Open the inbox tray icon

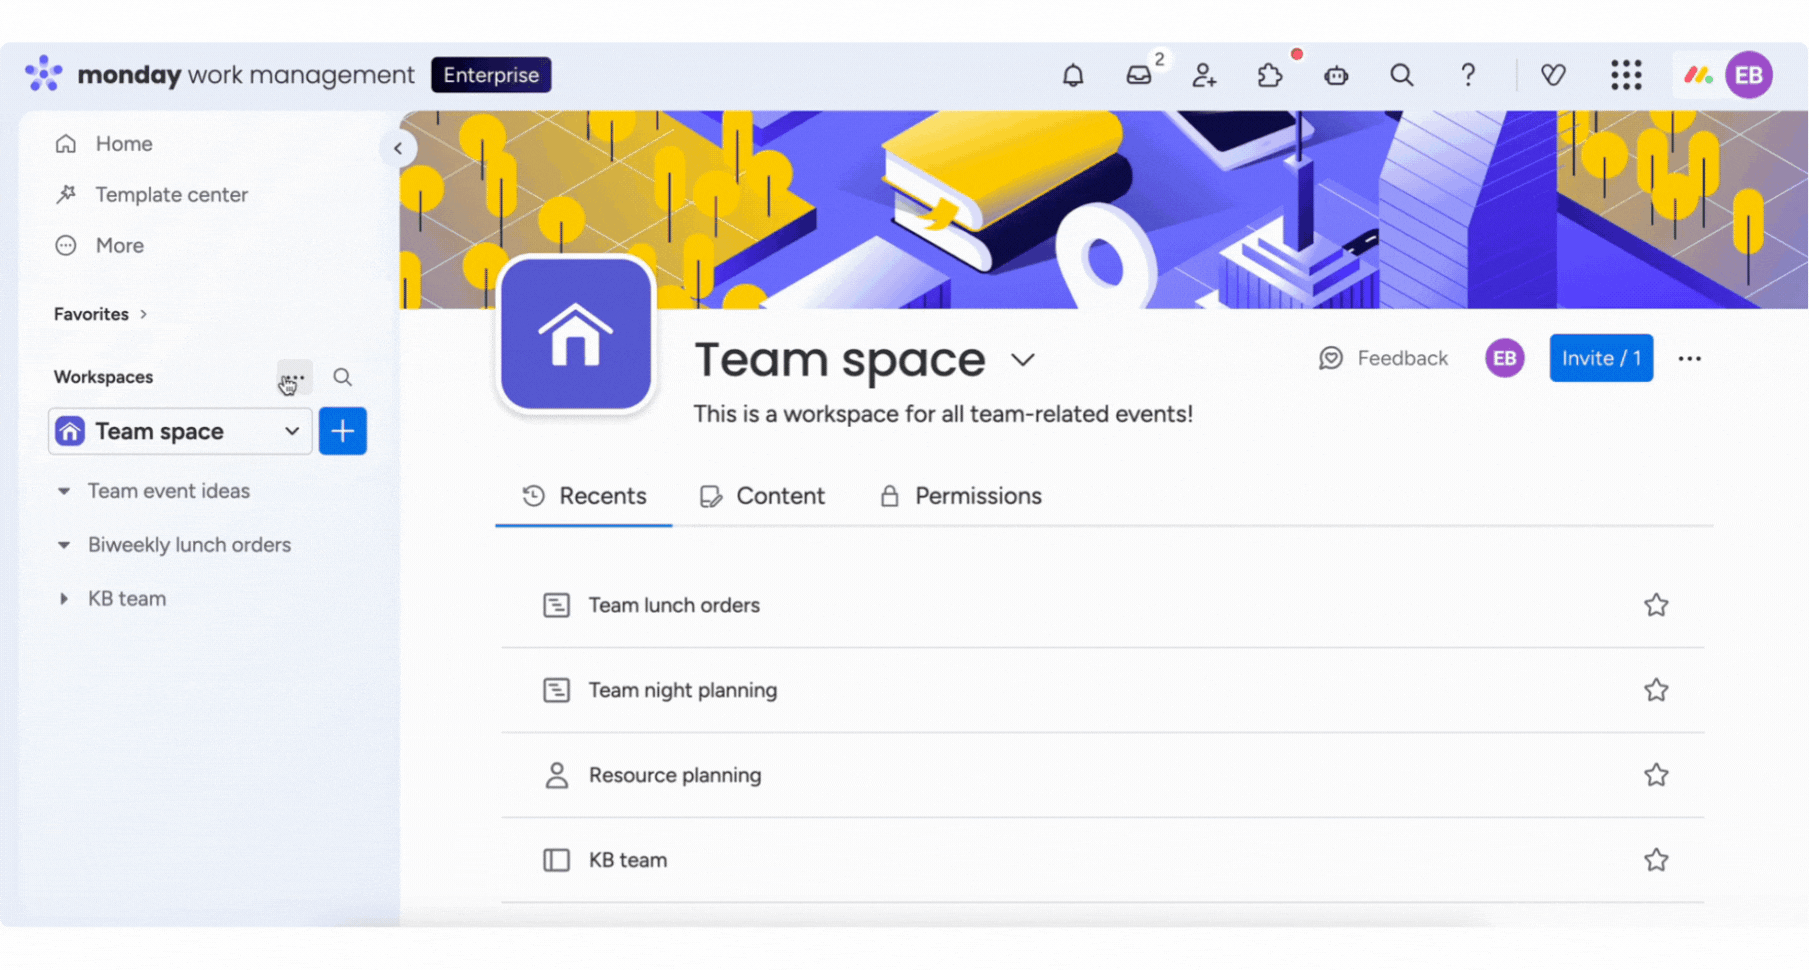1139,75
